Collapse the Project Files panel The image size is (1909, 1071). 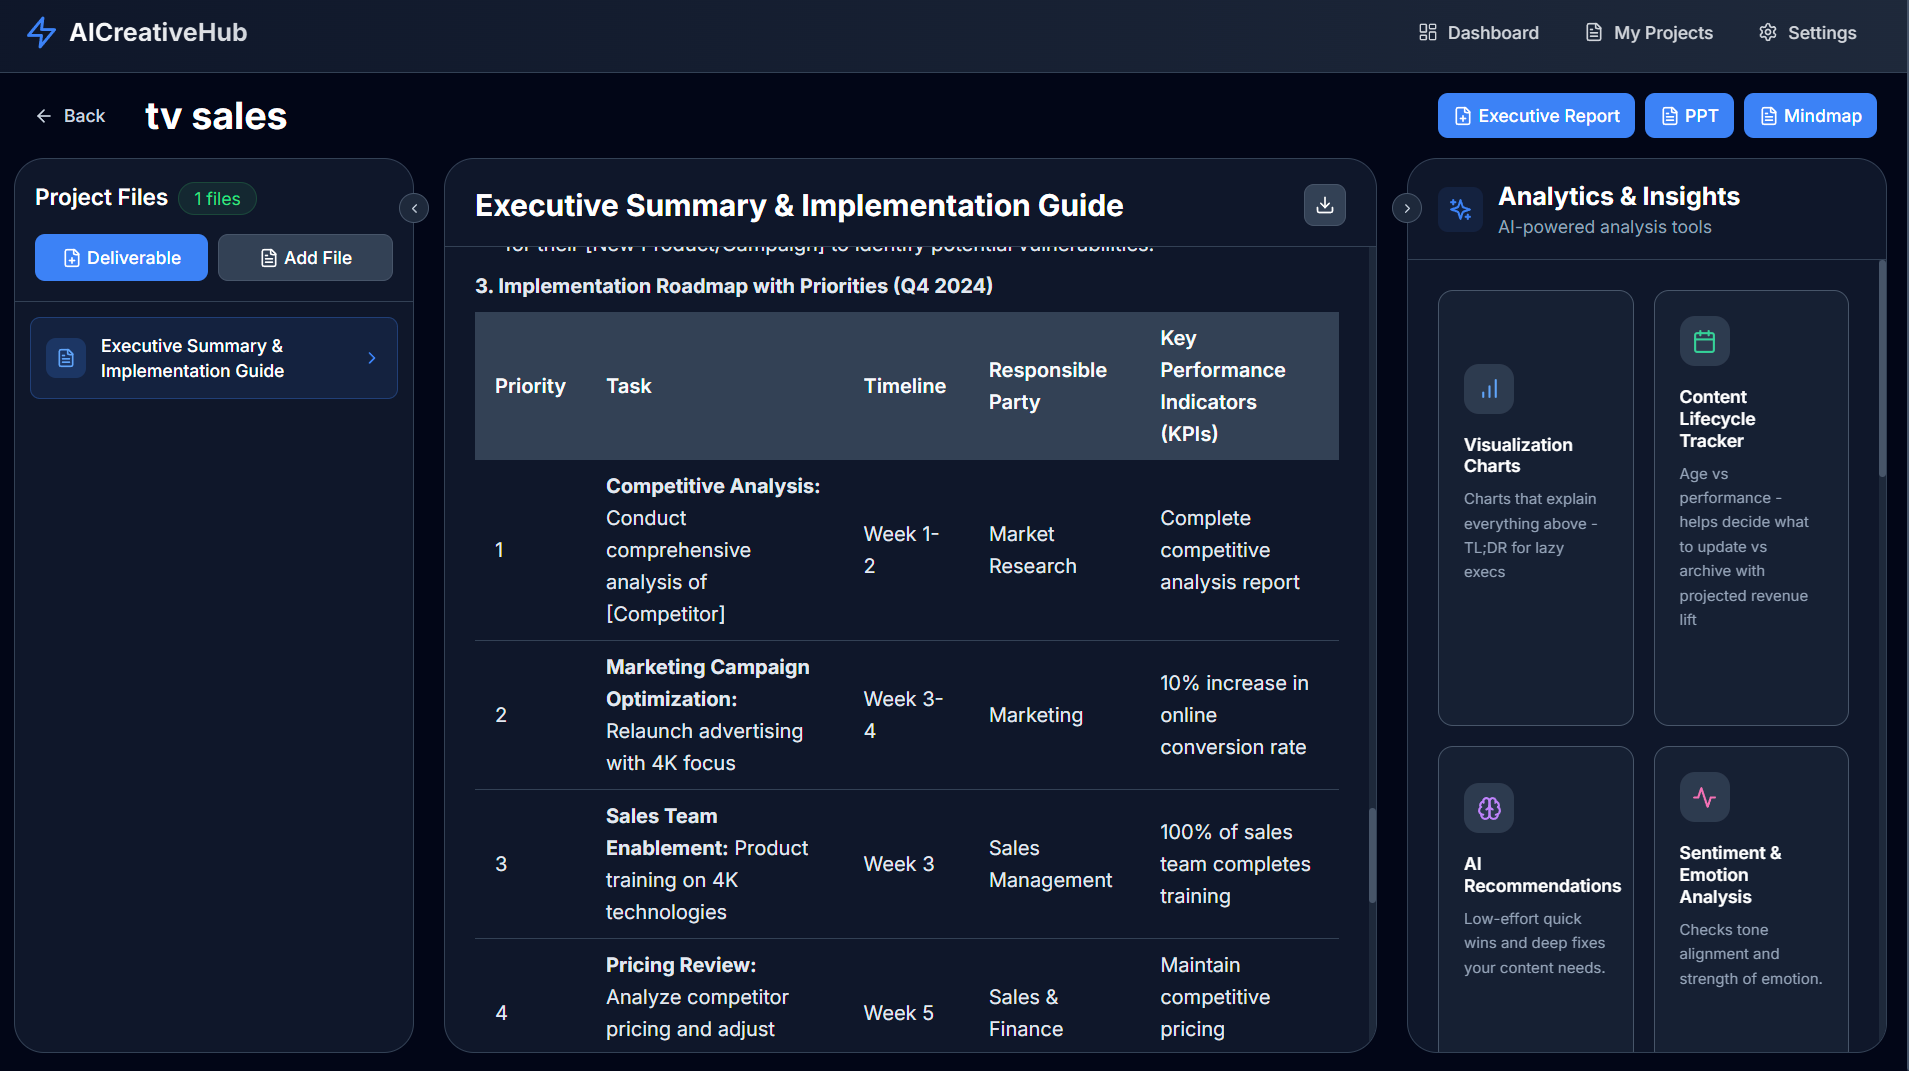point(414,208)
